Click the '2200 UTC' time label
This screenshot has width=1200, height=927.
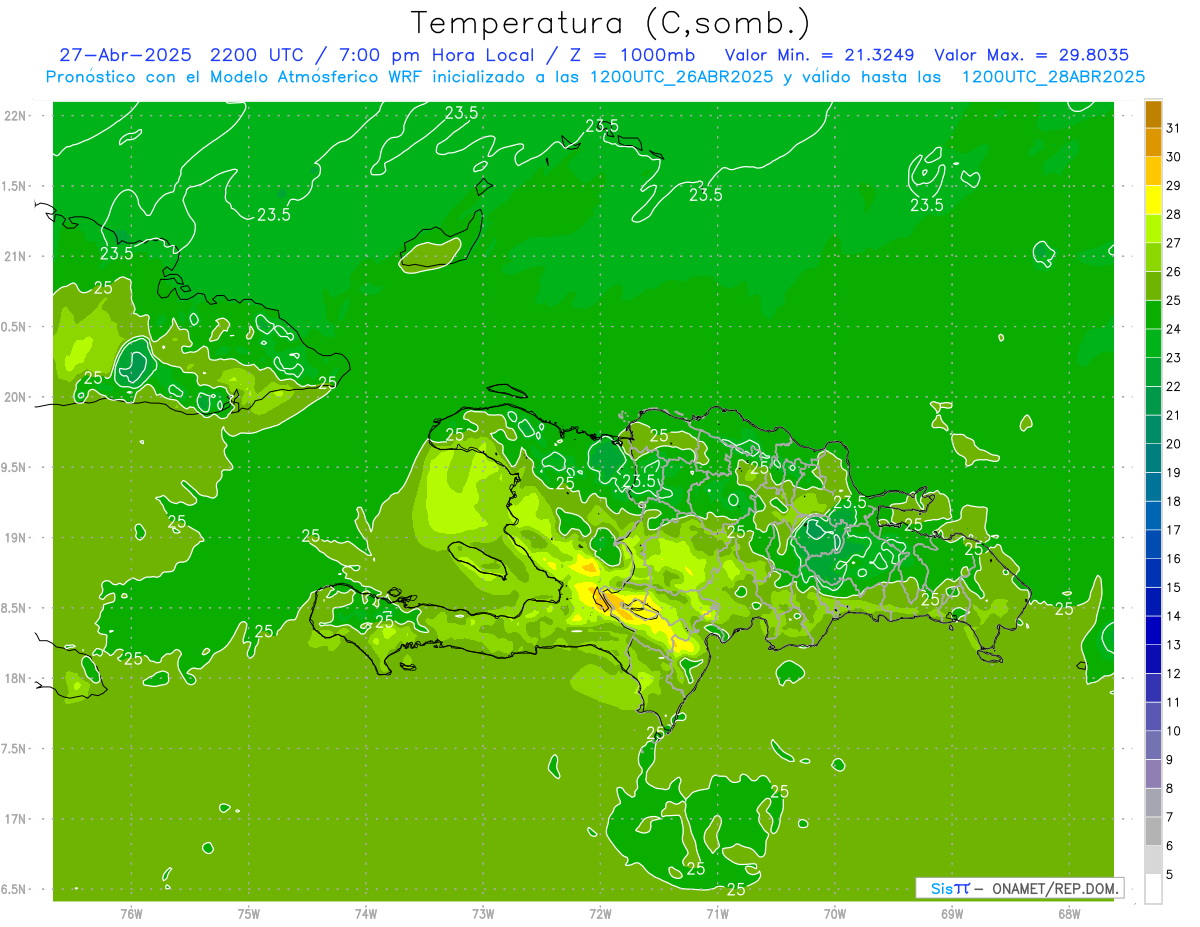(259, 55)
